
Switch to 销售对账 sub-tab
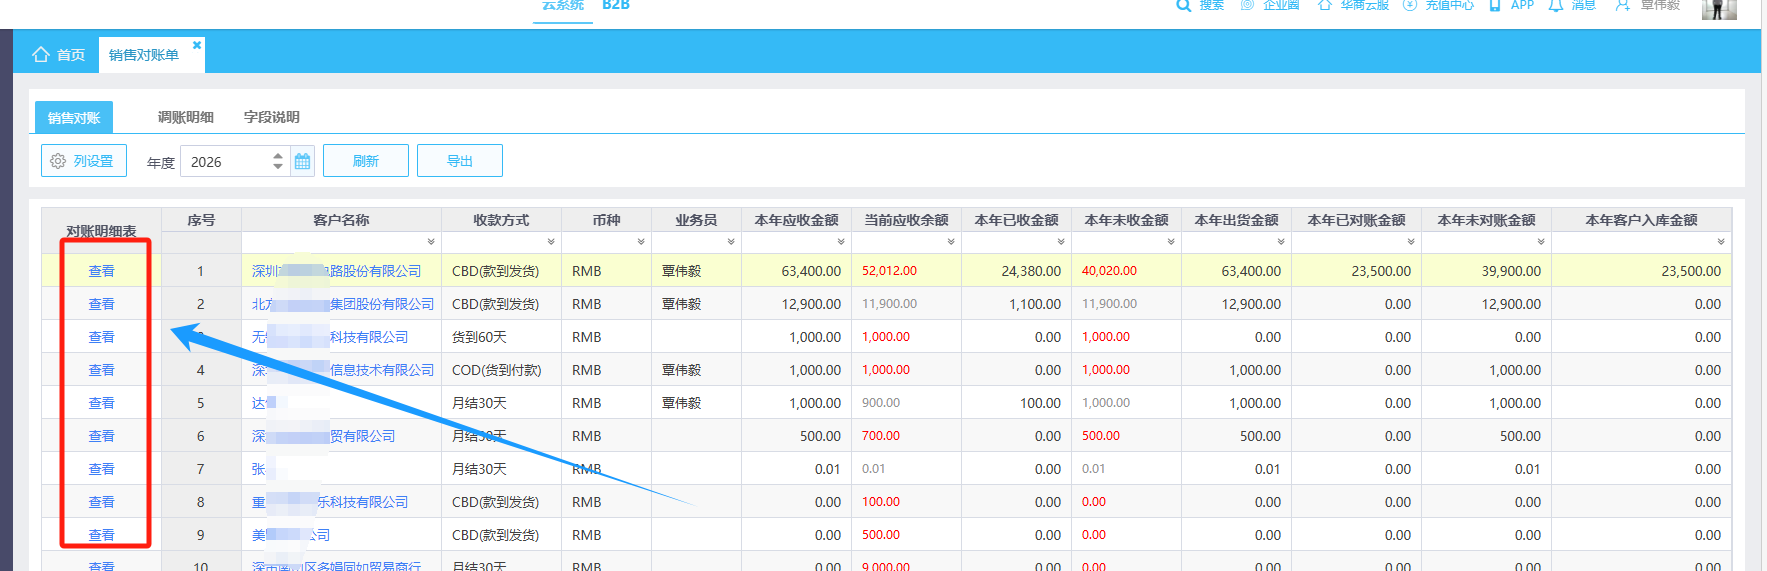click(74, 117)
